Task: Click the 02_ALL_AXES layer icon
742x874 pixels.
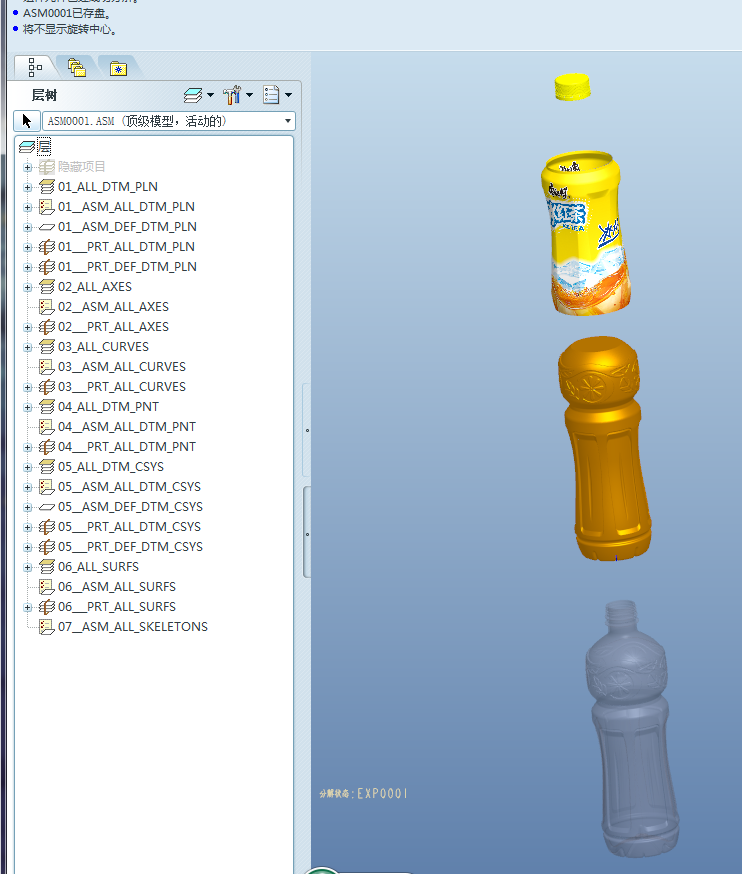Action: click(47, 287)
